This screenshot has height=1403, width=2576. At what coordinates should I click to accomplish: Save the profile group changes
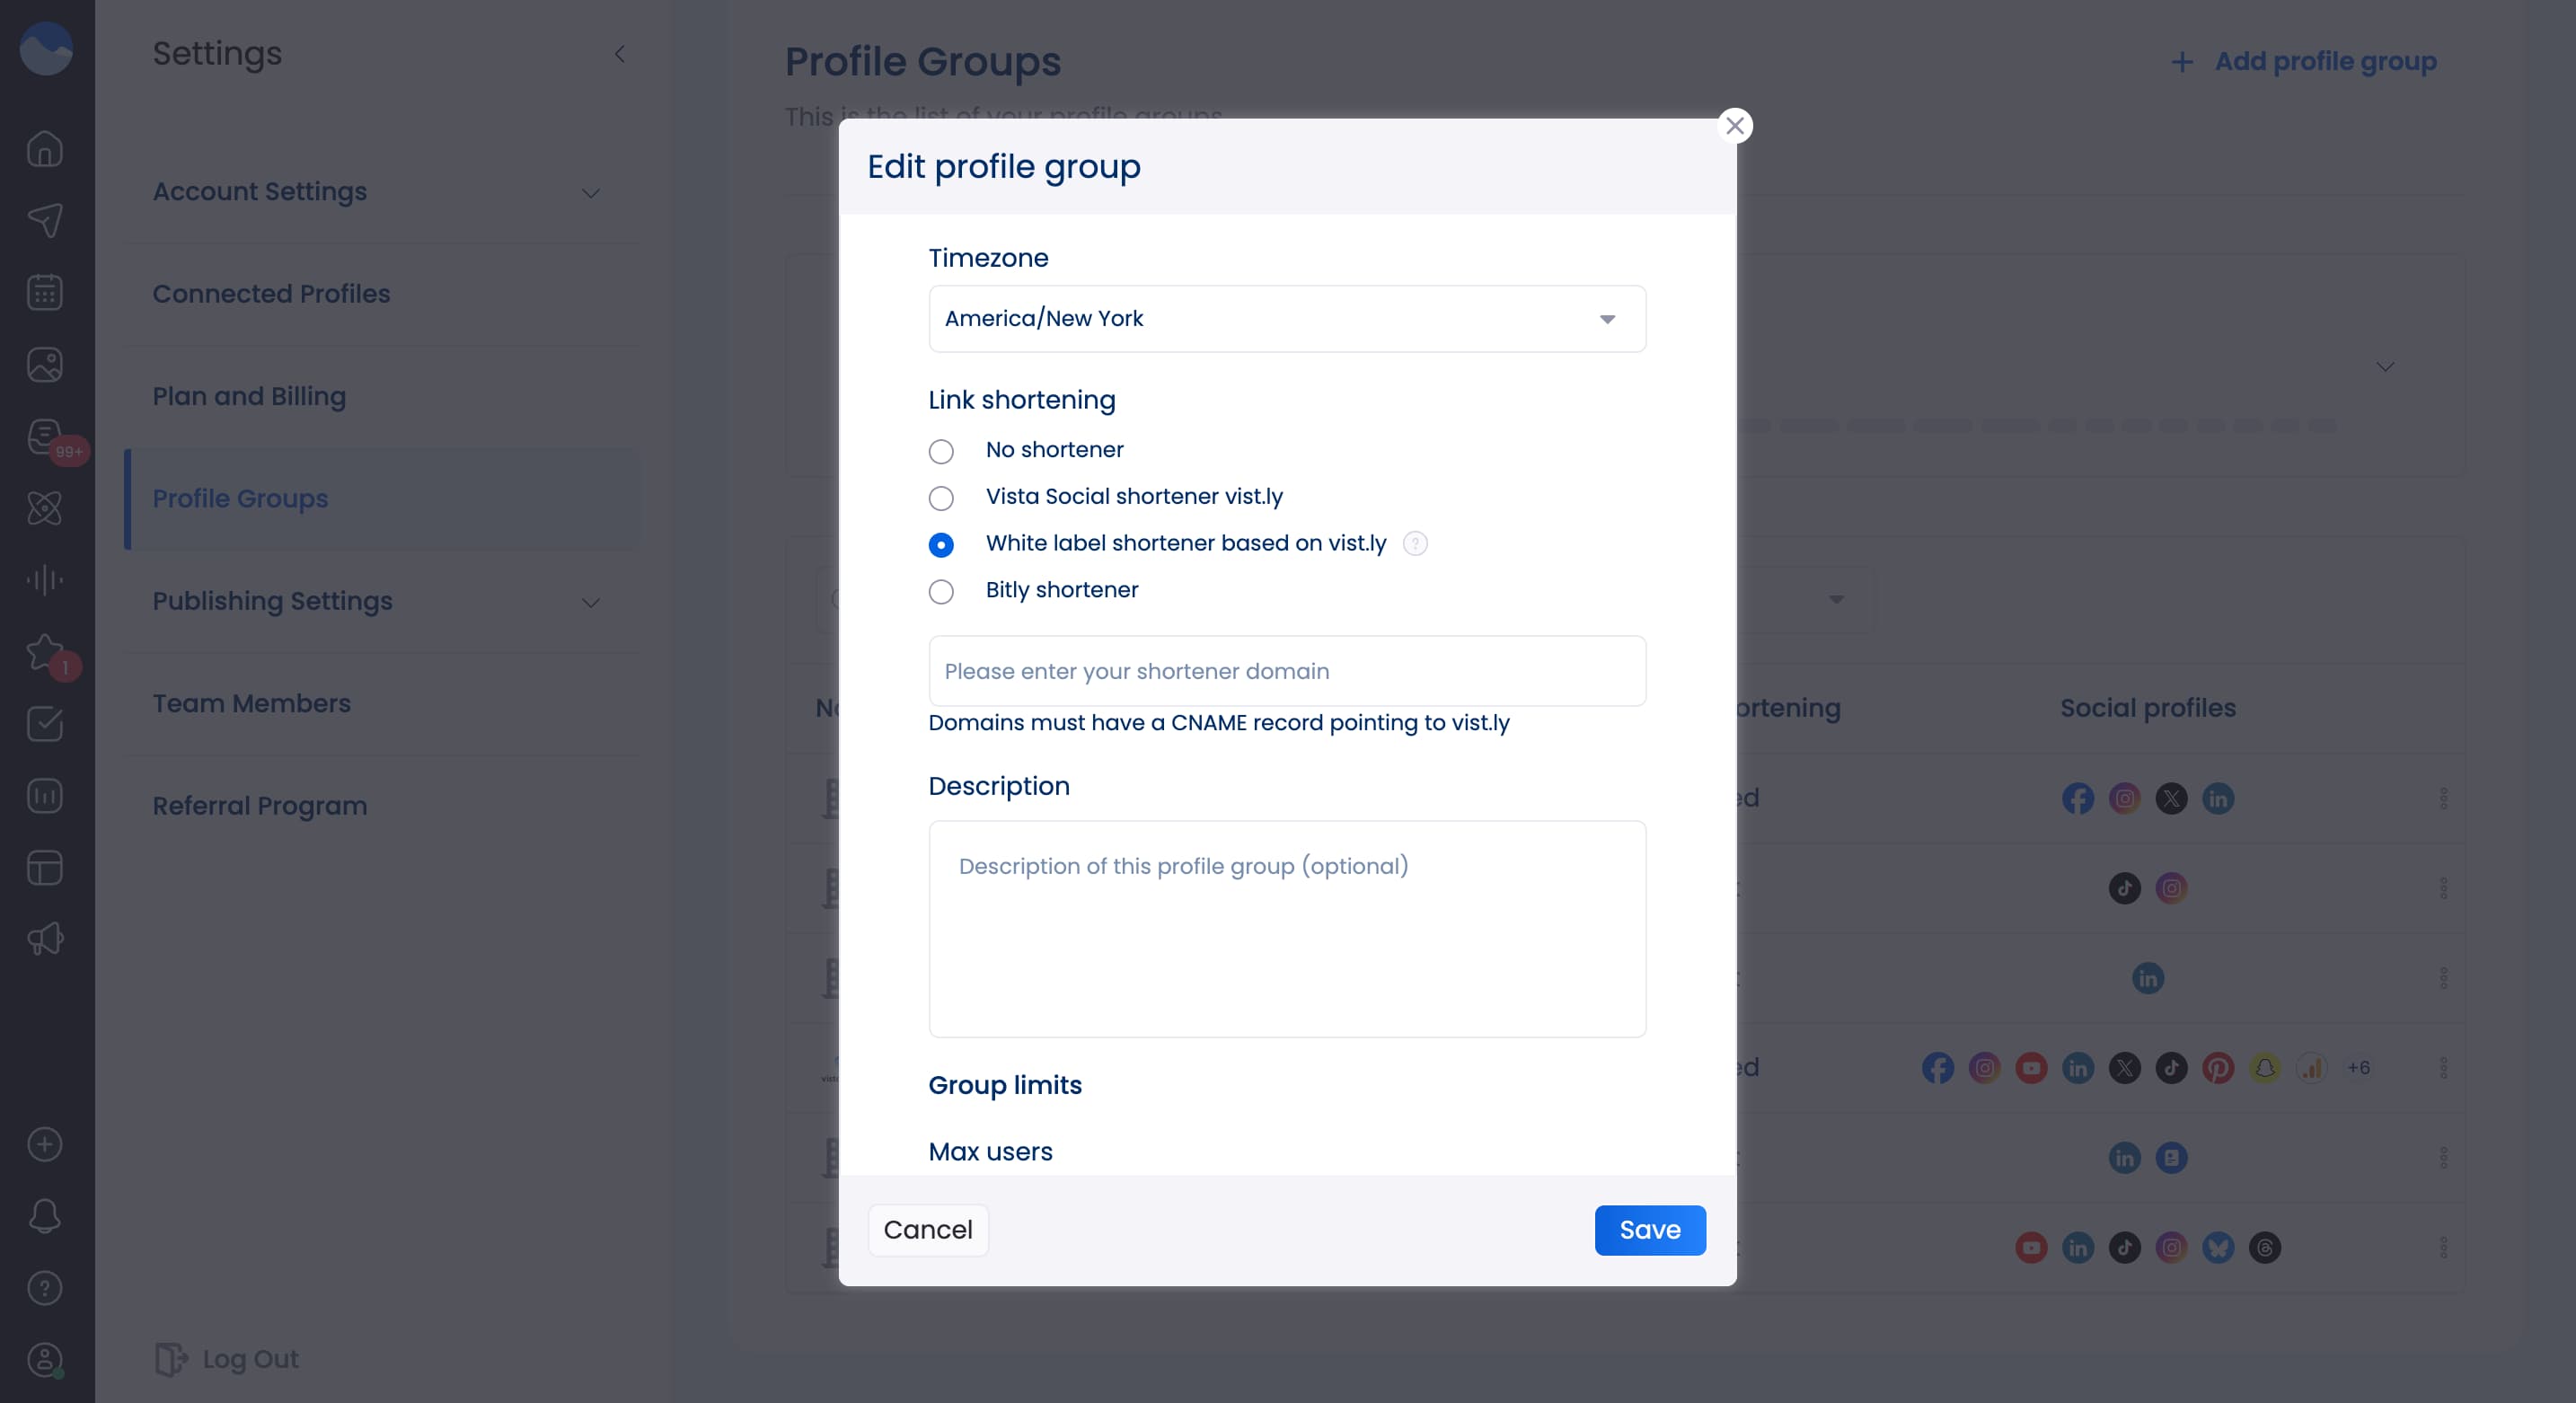(x=1650, y=1229)
